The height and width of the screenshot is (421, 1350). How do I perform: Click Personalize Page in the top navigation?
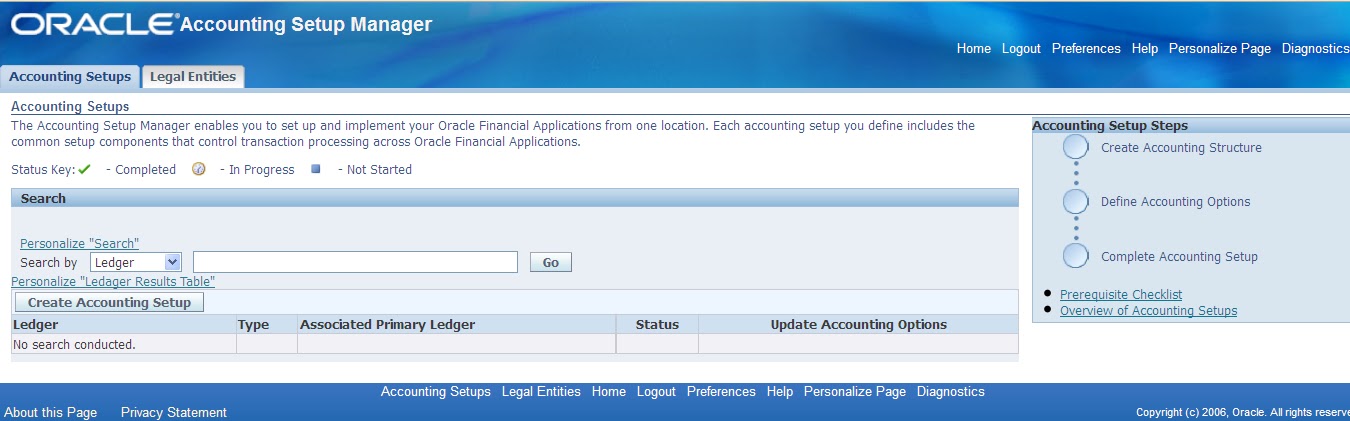tap(1220, 48)
